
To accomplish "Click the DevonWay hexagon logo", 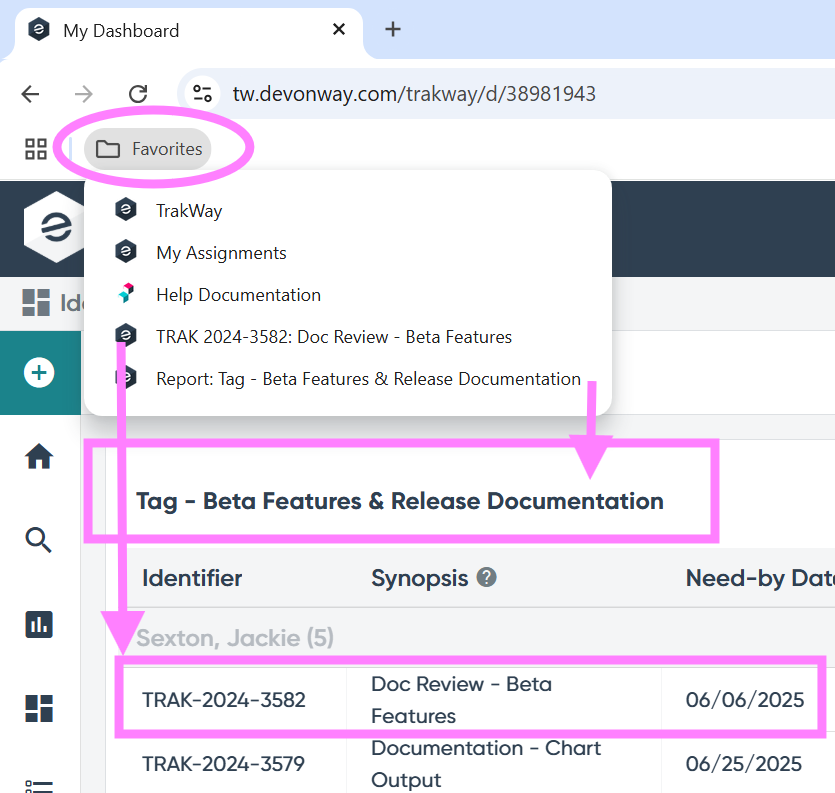I will [x=54, y=227].
